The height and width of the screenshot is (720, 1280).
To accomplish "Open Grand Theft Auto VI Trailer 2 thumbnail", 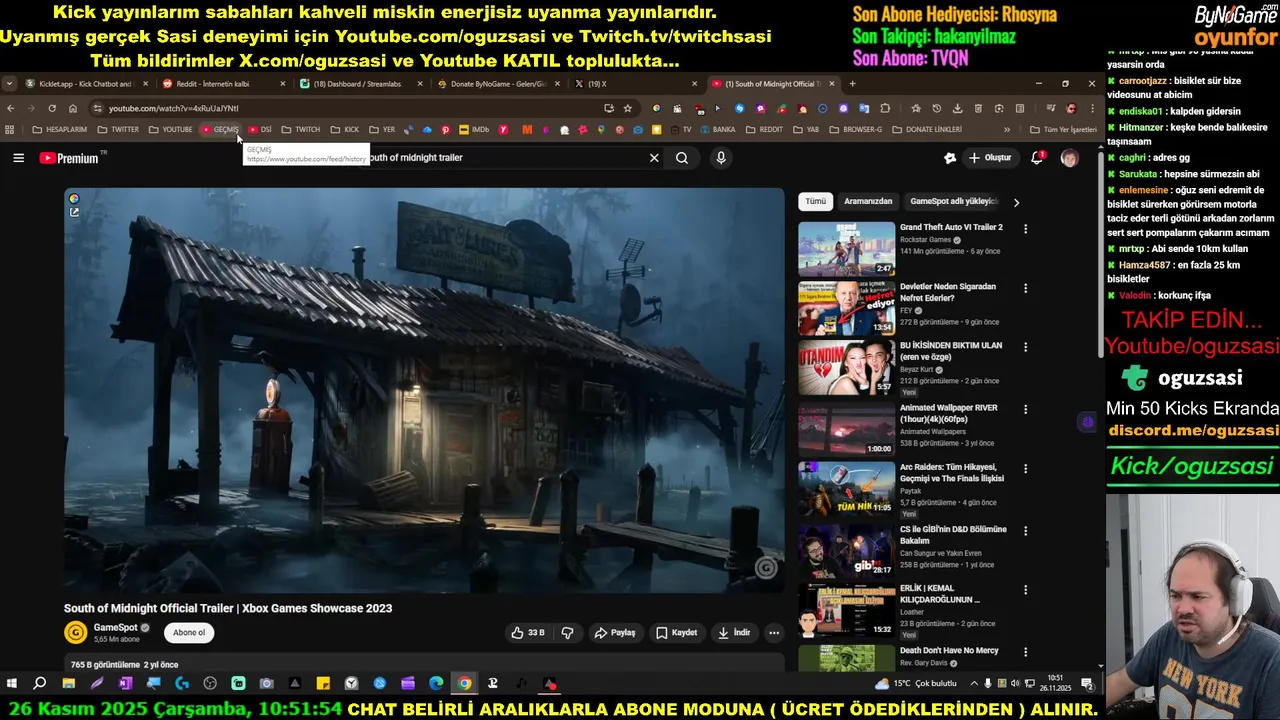I will point(846,248).
